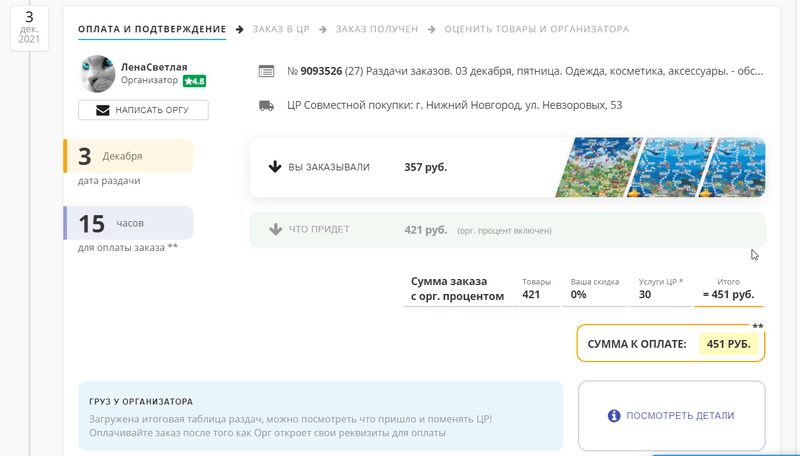The image size is (800, 456).
Task: Open the ЛенаСветлая organizer profile link
Action: click(x=154, y=67)
